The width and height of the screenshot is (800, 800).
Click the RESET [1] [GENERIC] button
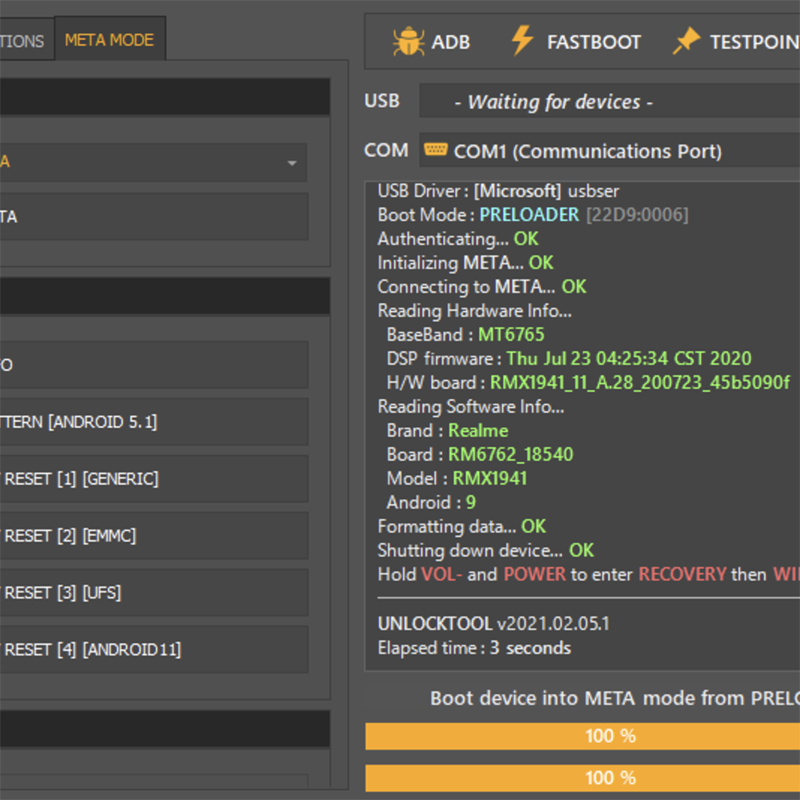154,479
